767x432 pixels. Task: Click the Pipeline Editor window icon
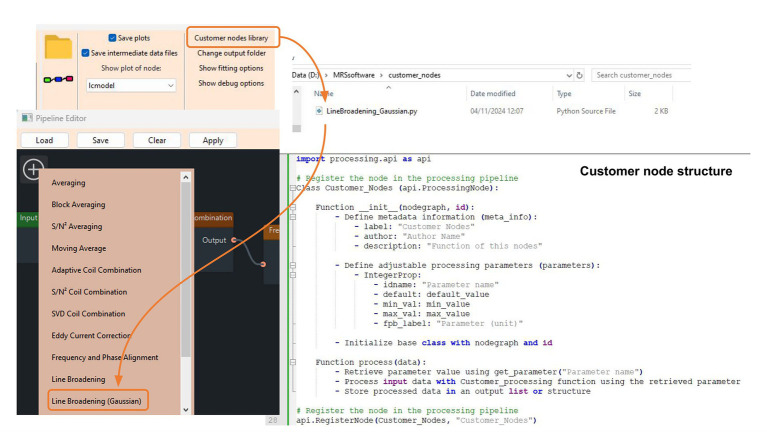pyautogui.click(x=27, y=118)
